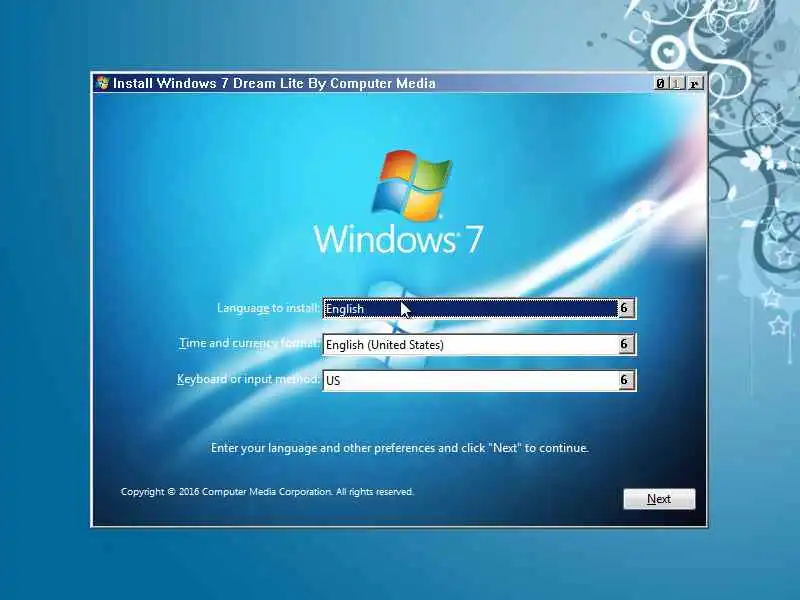Click the window title 'Install Windows 7 Dream Lite'
The image size is (800, 600).
click(274, 83)
